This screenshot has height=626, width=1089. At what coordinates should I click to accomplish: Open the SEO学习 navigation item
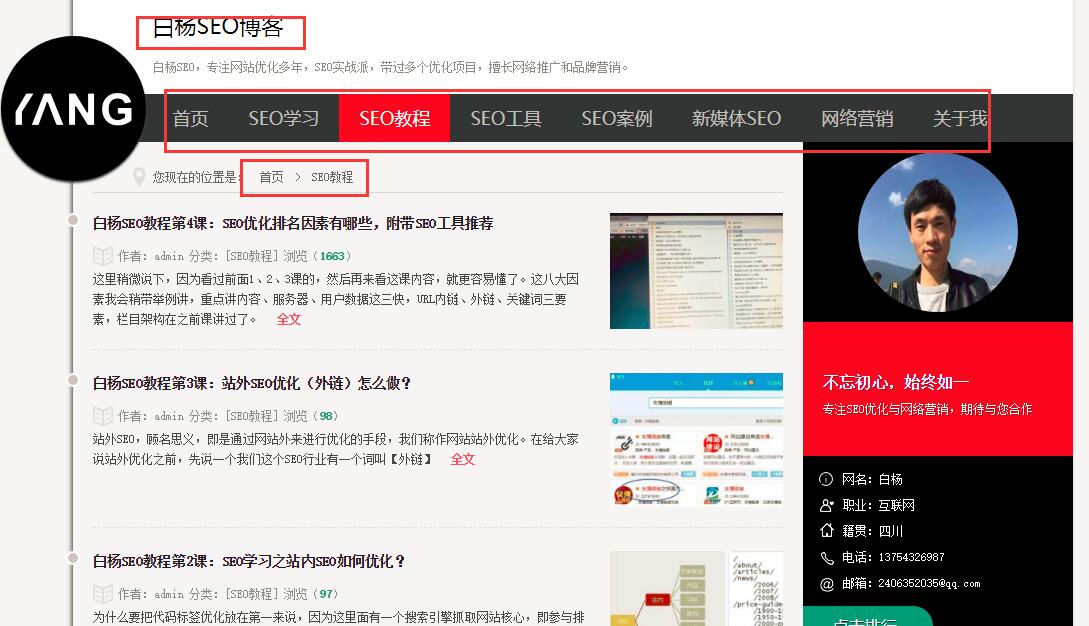[x=283, y=118]
